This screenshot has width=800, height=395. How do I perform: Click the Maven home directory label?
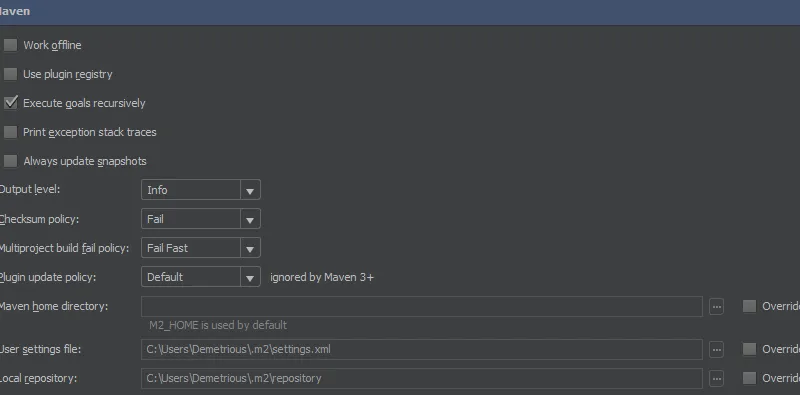[54, 306]
